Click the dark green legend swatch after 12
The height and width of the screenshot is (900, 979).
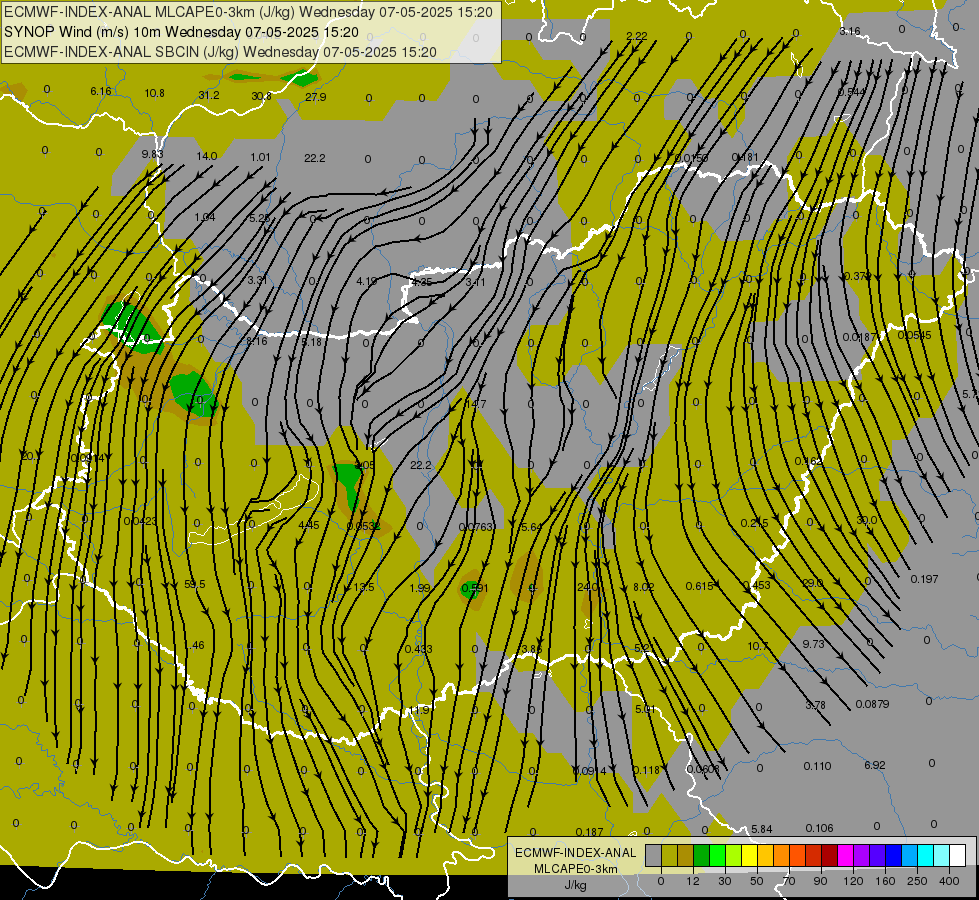click(x=701, y=856)
